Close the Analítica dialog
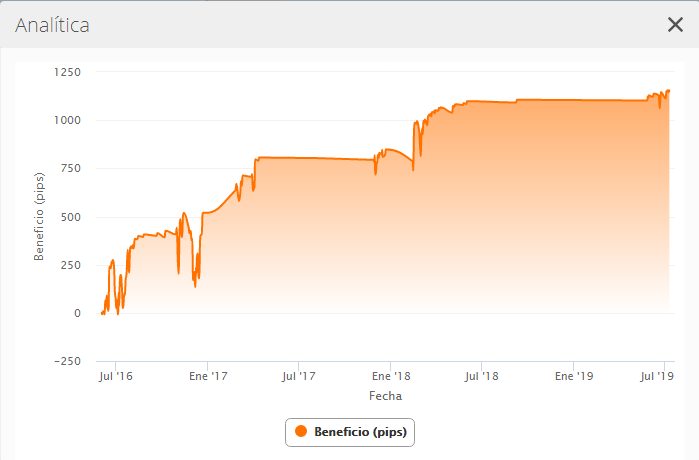This screenshot has width=699, height=460. [675, 25]
